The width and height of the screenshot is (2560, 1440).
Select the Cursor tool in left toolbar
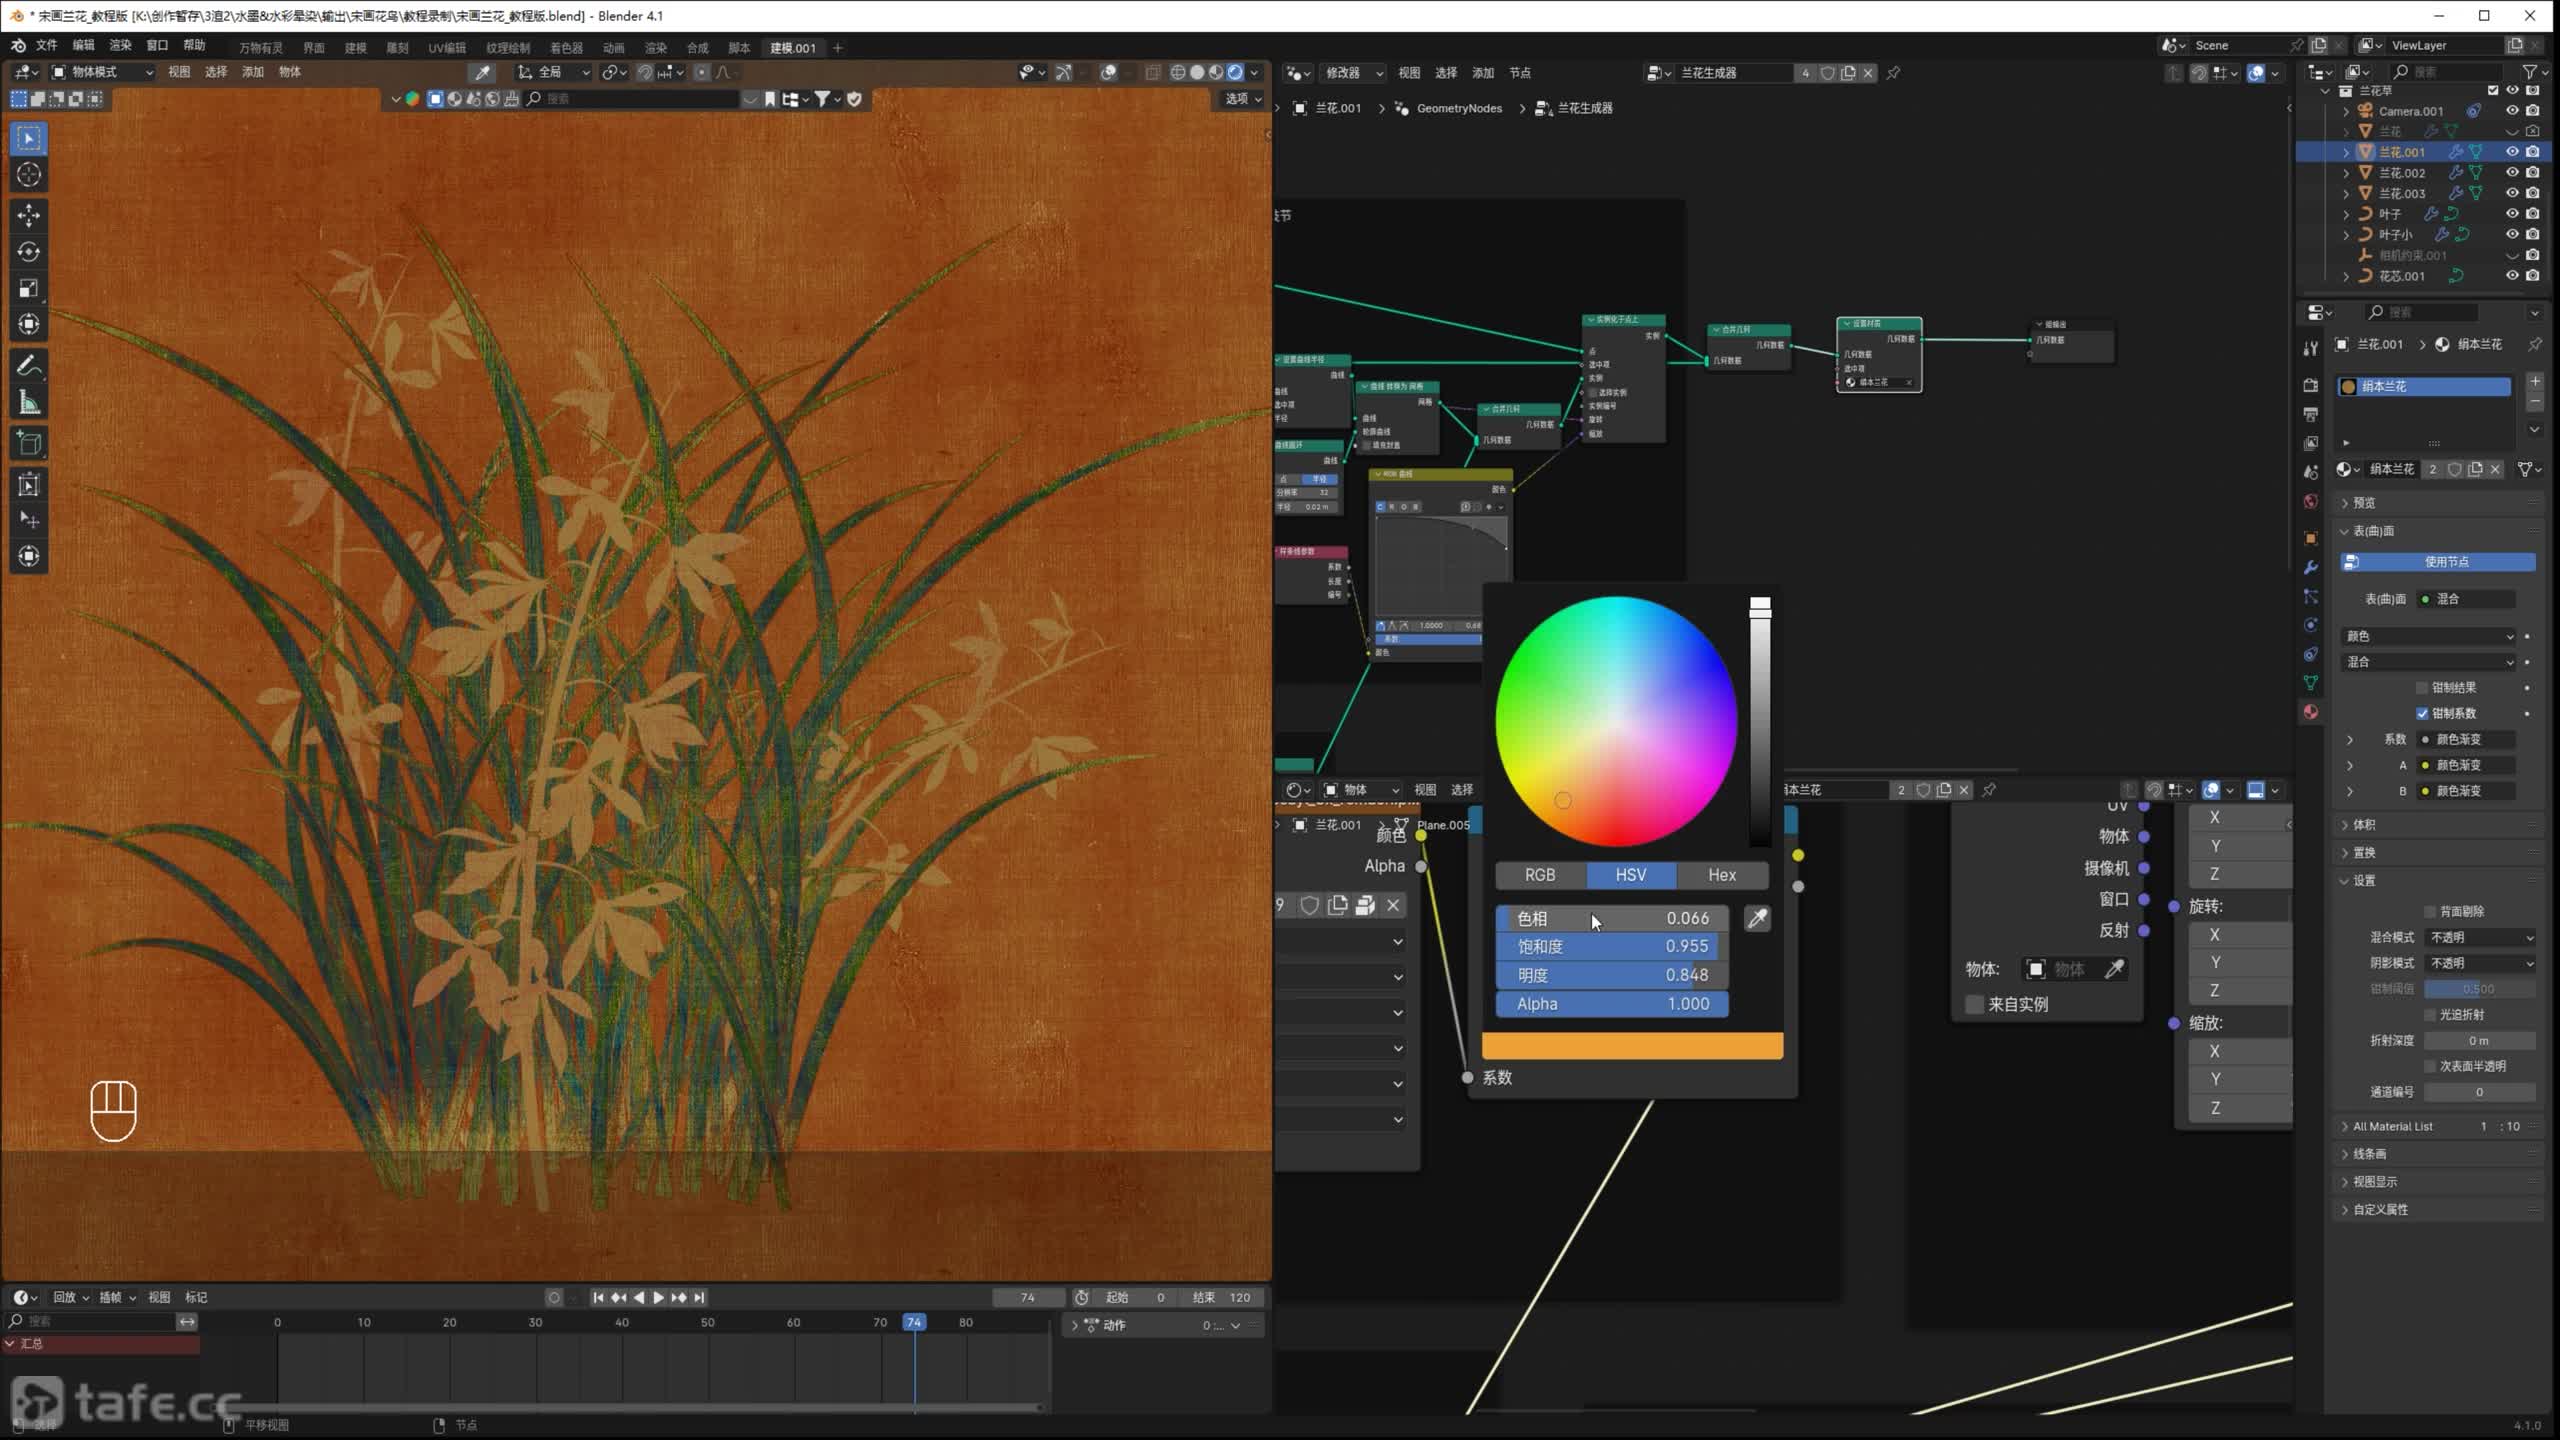click(28, 174)
